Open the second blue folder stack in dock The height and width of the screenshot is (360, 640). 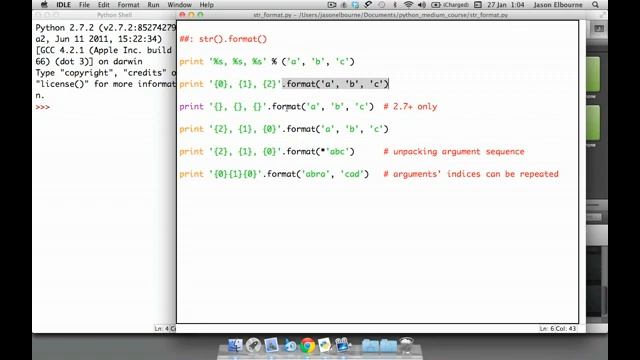388,345
